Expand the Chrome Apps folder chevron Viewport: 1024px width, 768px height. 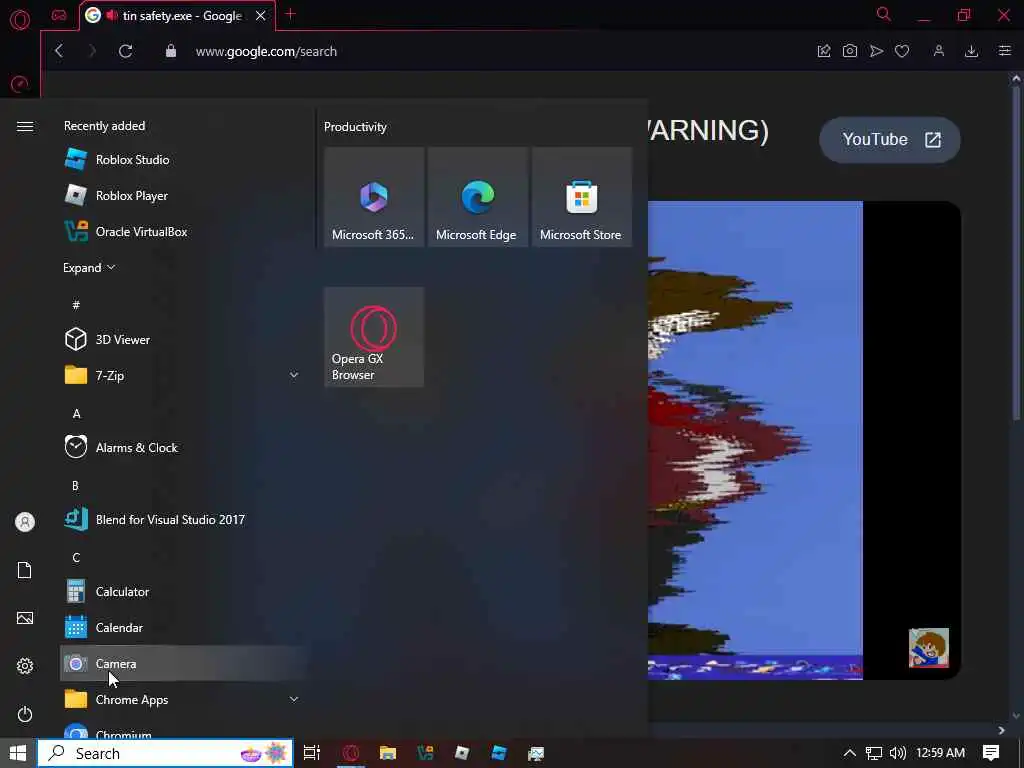pyautogui.click(x=294, y=699)
